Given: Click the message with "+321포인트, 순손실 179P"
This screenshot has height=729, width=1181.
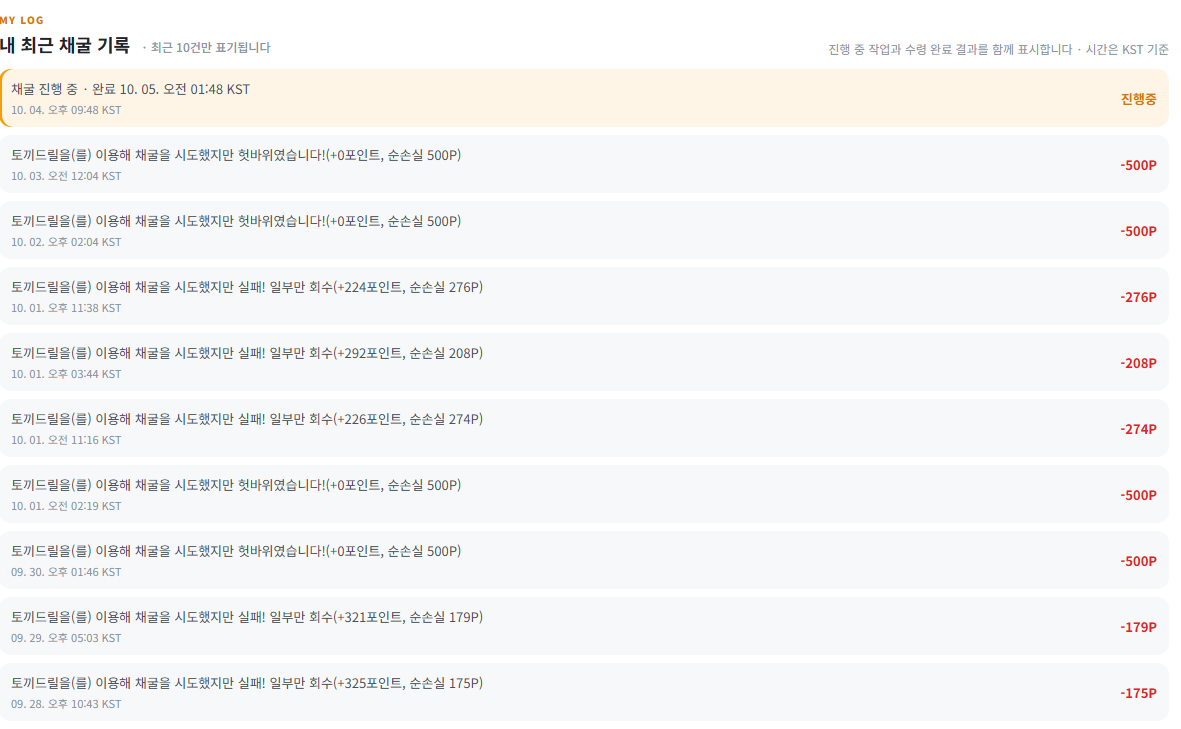Looking at the screenshot, I should pyautogui.click(x=247, y=618).
